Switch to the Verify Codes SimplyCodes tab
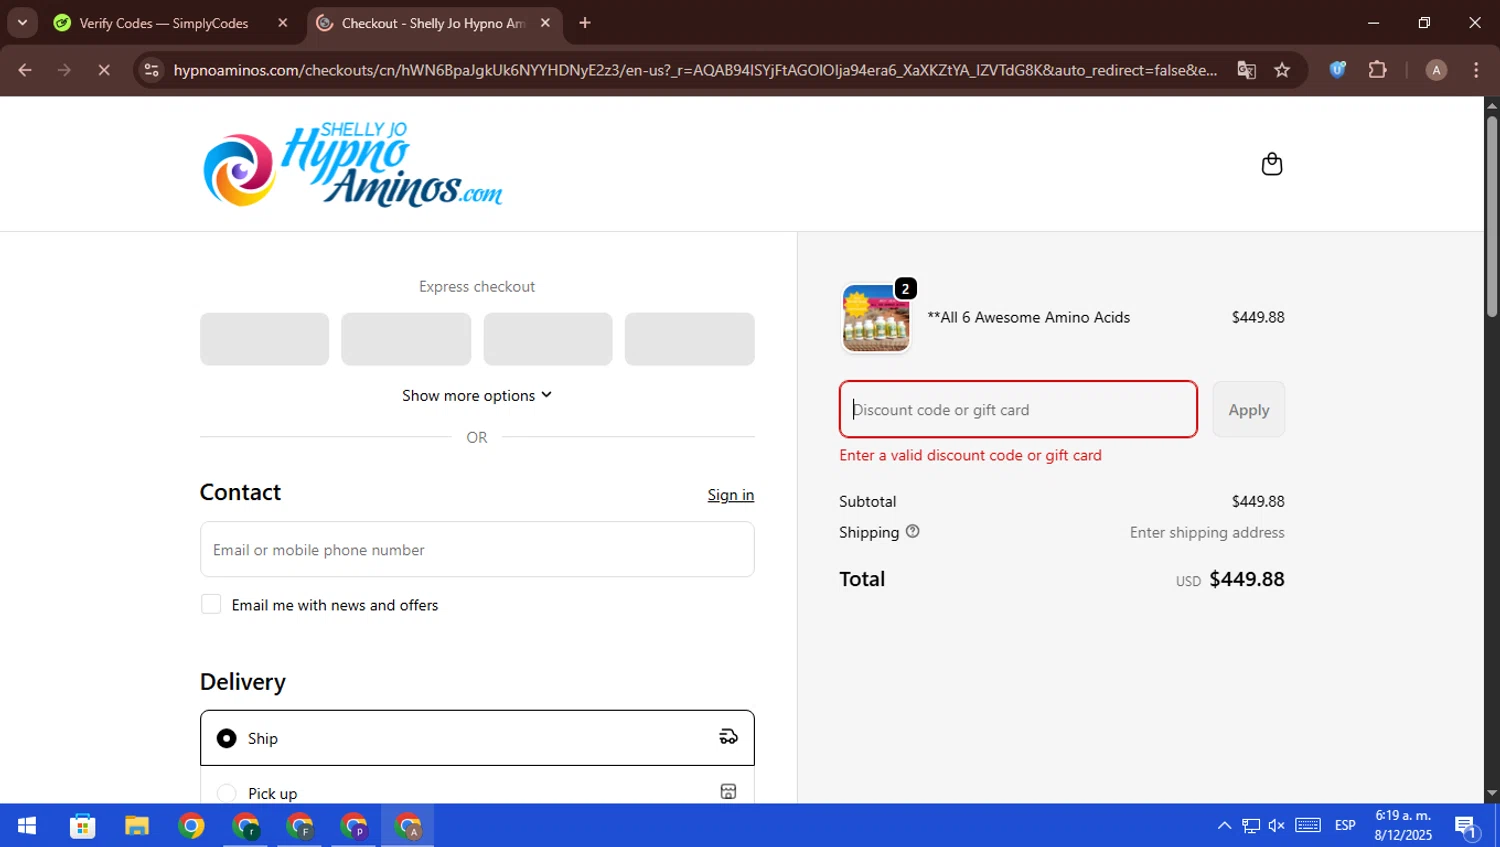The width and height of the screenshot is (1500, 847). click(164, 23)
